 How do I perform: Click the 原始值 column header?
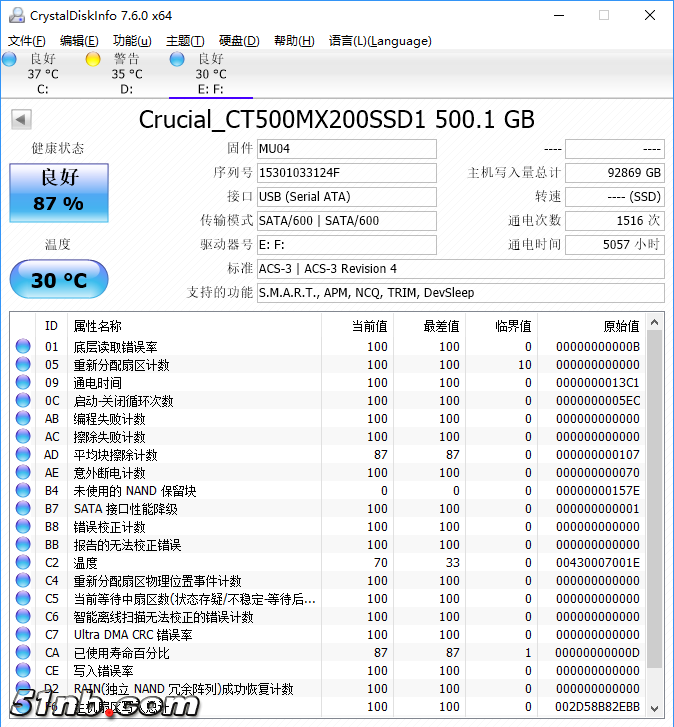(x=598, y=326)
